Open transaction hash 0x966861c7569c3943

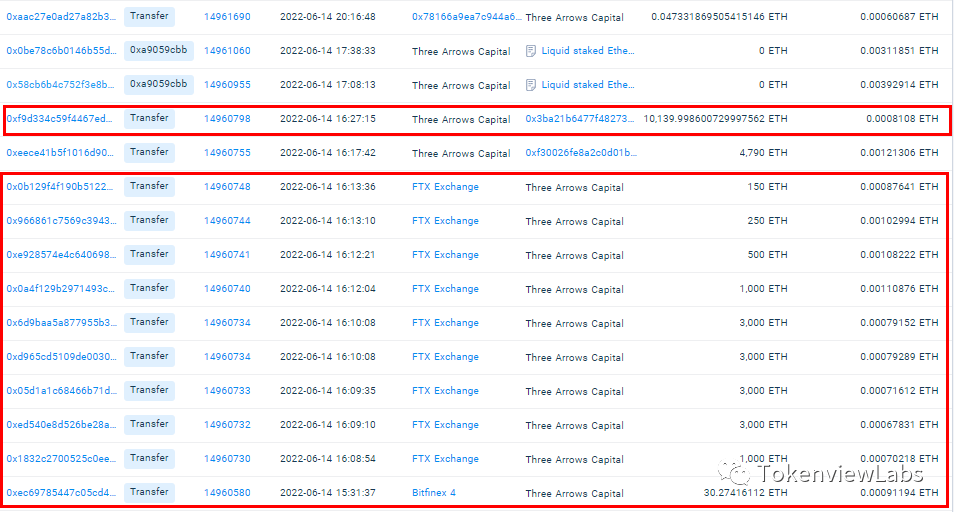coord(61,221)
